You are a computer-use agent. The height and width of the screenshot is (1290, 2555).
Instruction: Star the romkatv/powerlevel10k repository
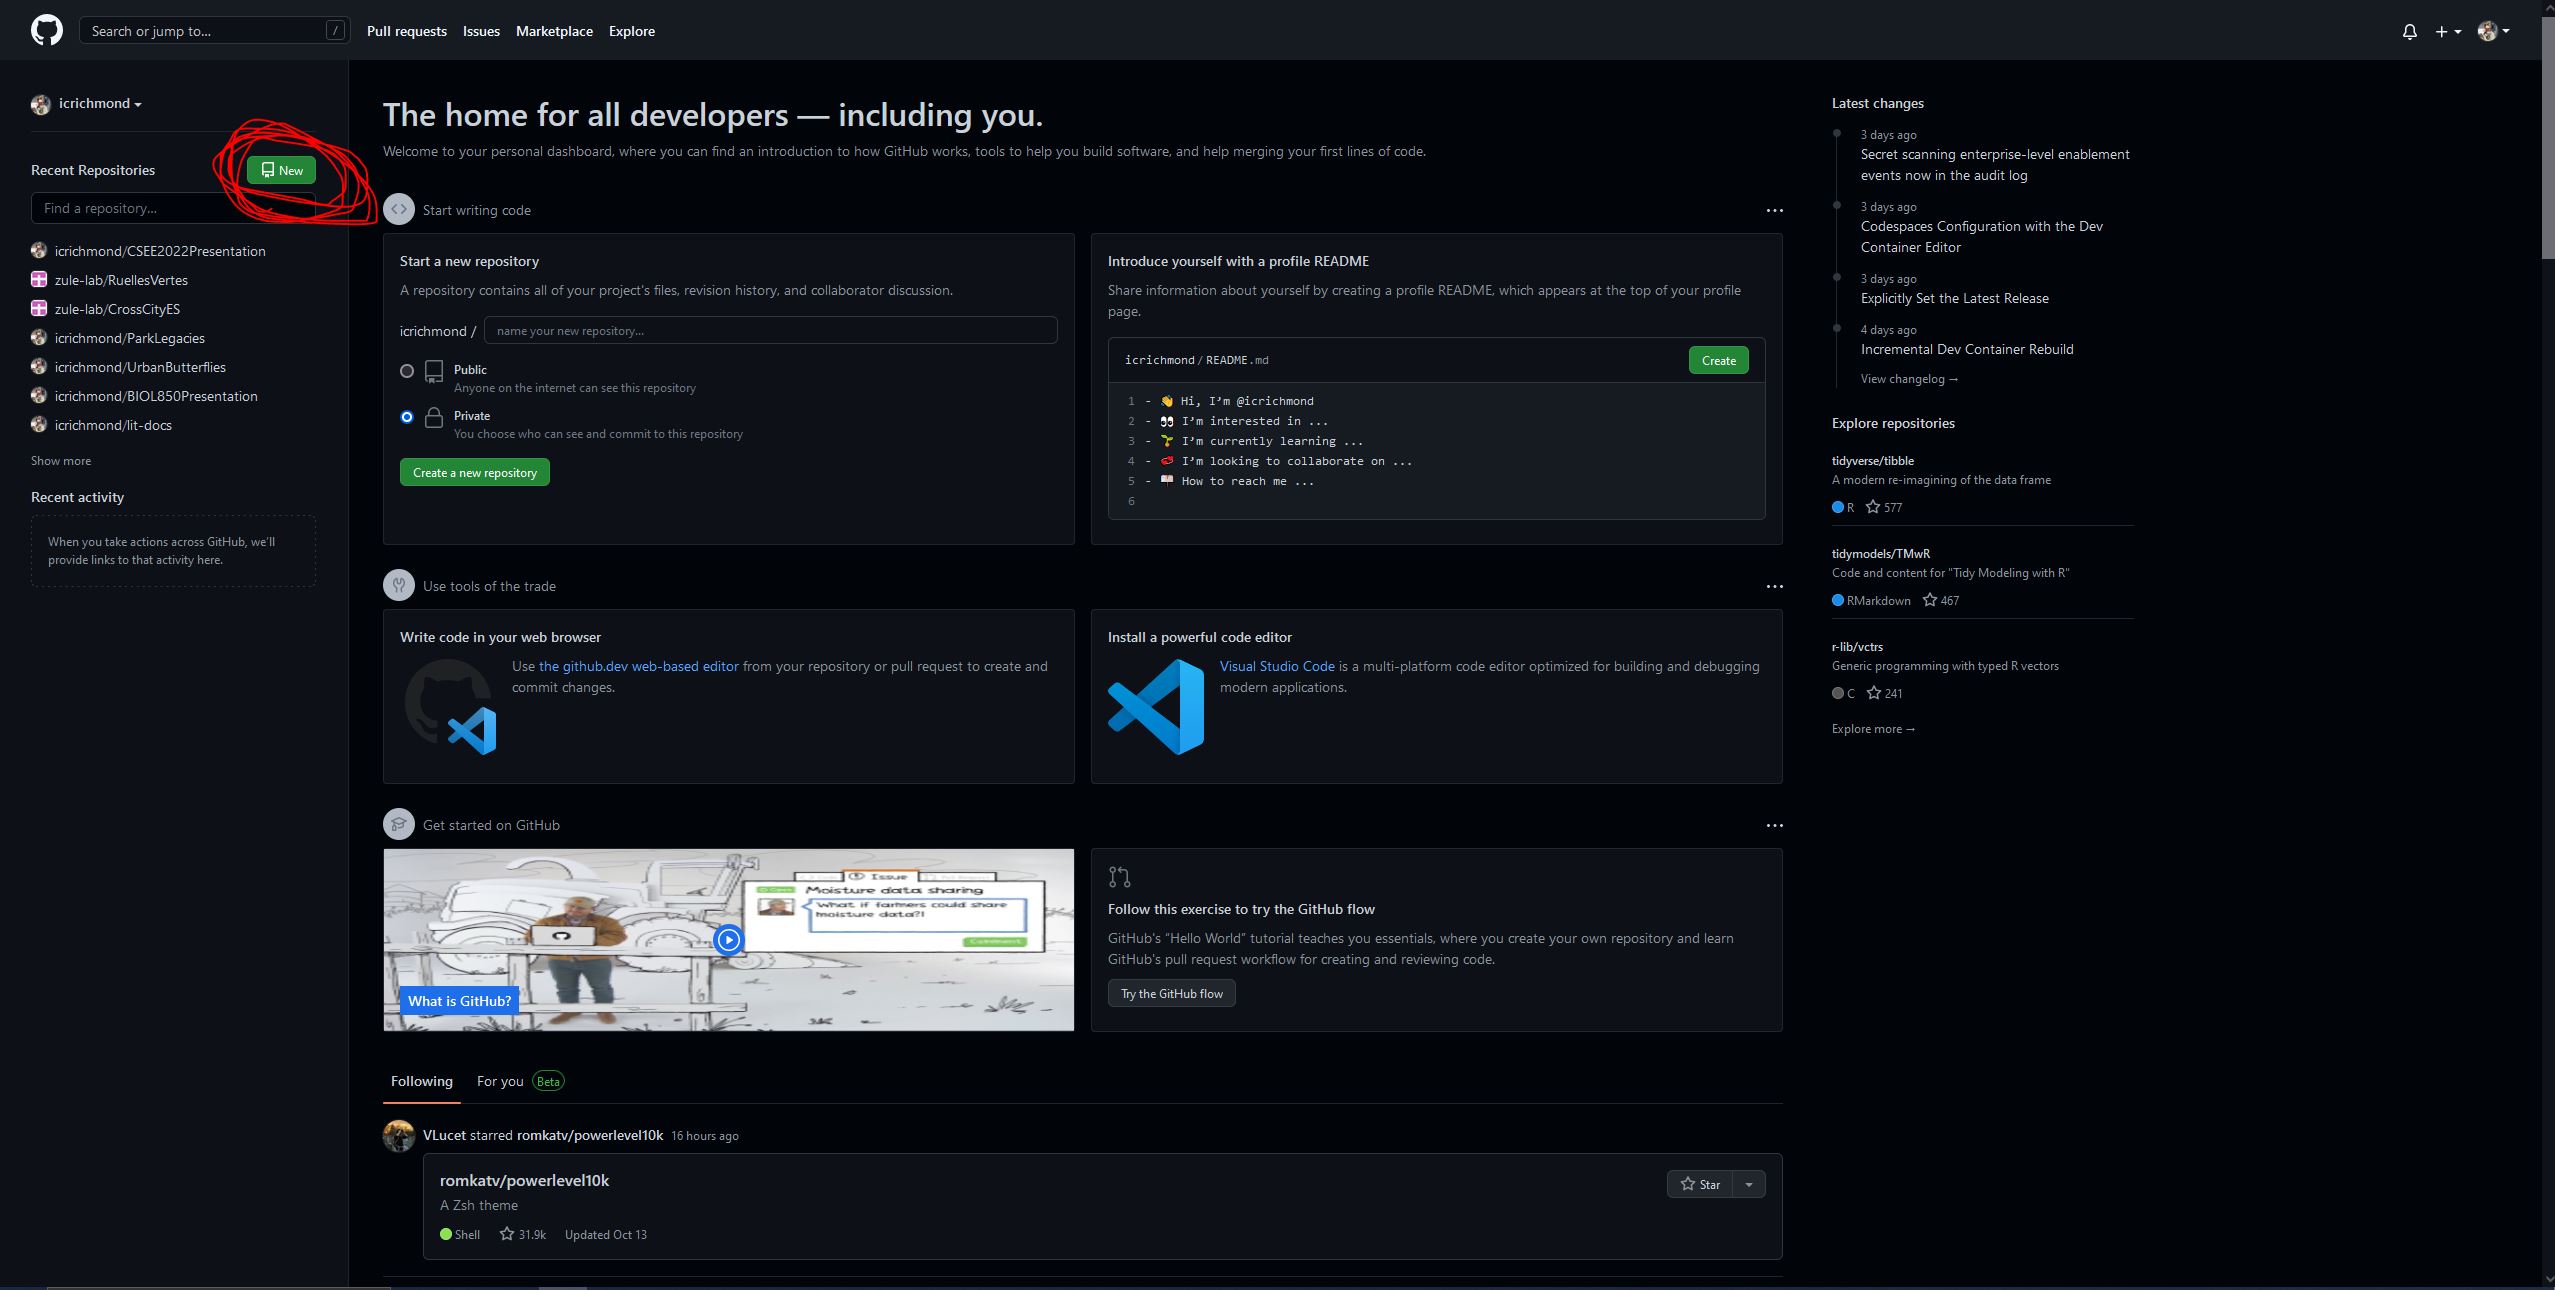tap(1699, 1184)
